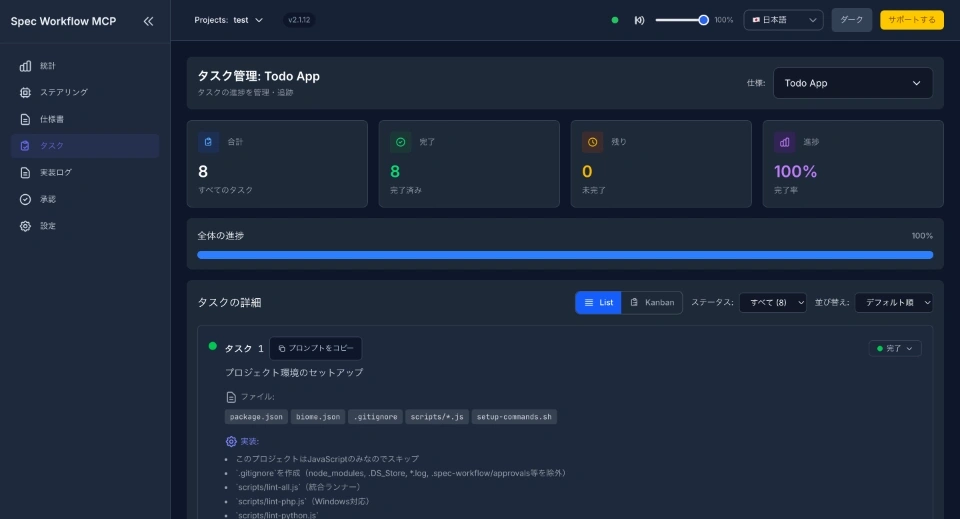Screen dimensions: 960x519
Task: Switch to List view
Action: click(x=598, y=302)
